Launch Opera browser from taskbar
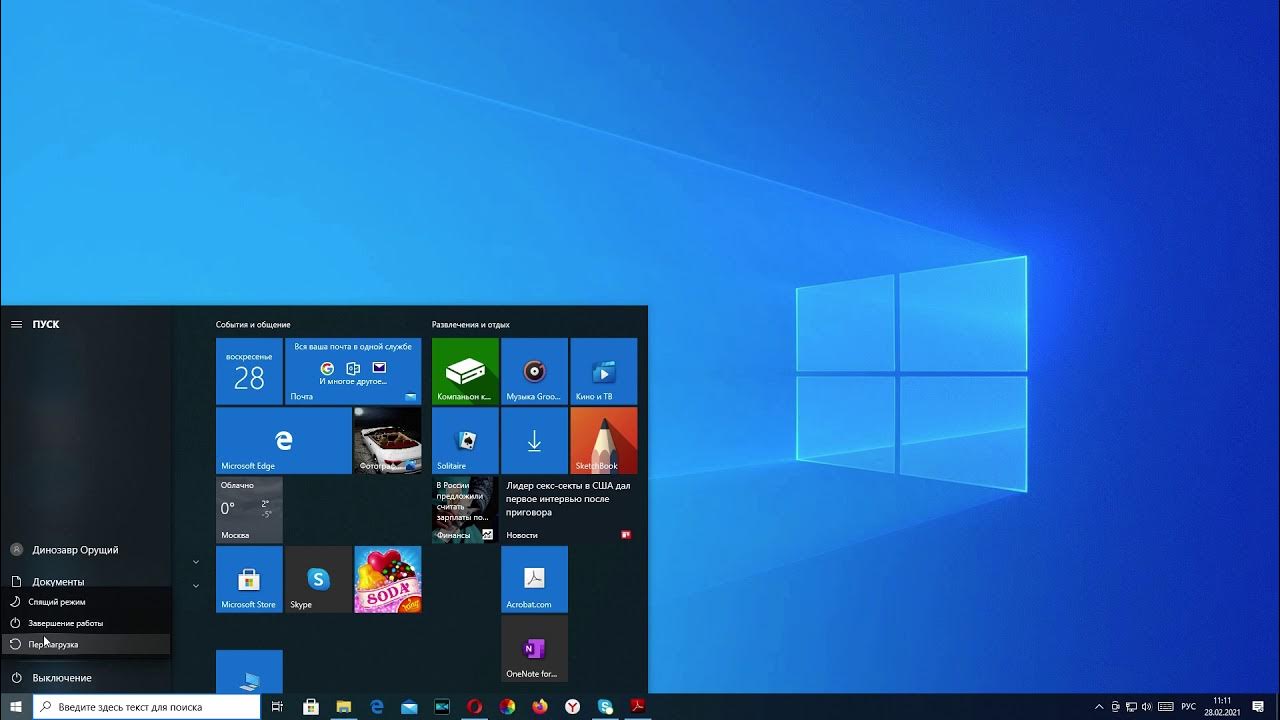The height and width of the screenshot is (720, 1280). coord(474,707)
